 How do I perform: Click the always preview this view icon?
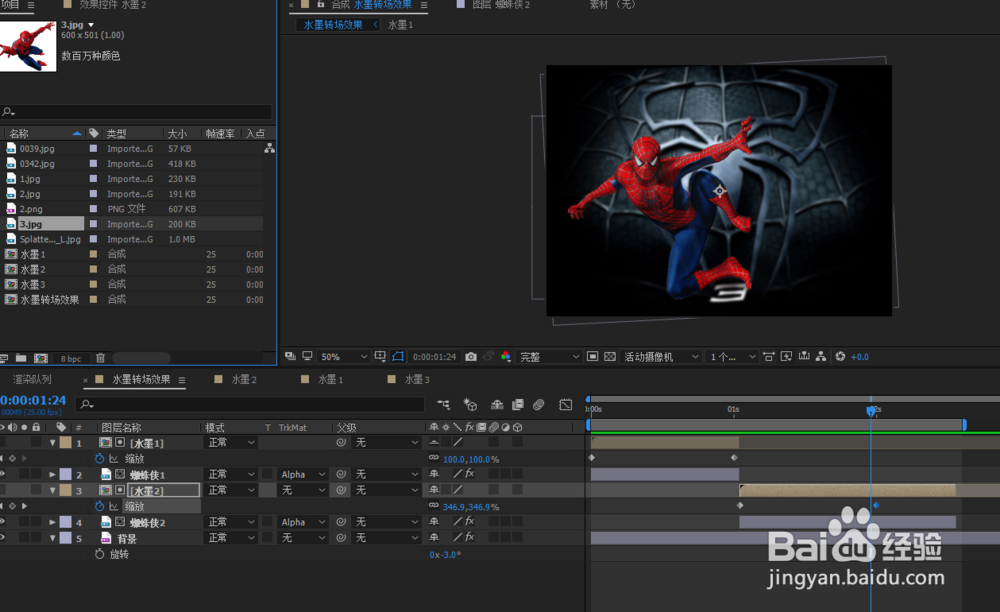point(290,356)
